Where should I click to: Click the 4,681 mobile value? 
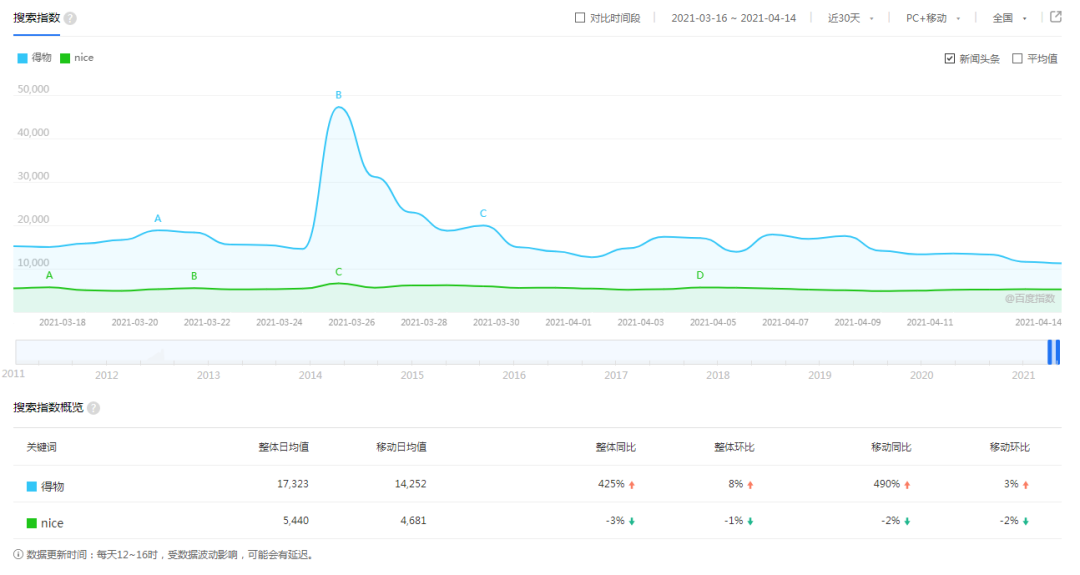tap(413, 521)
